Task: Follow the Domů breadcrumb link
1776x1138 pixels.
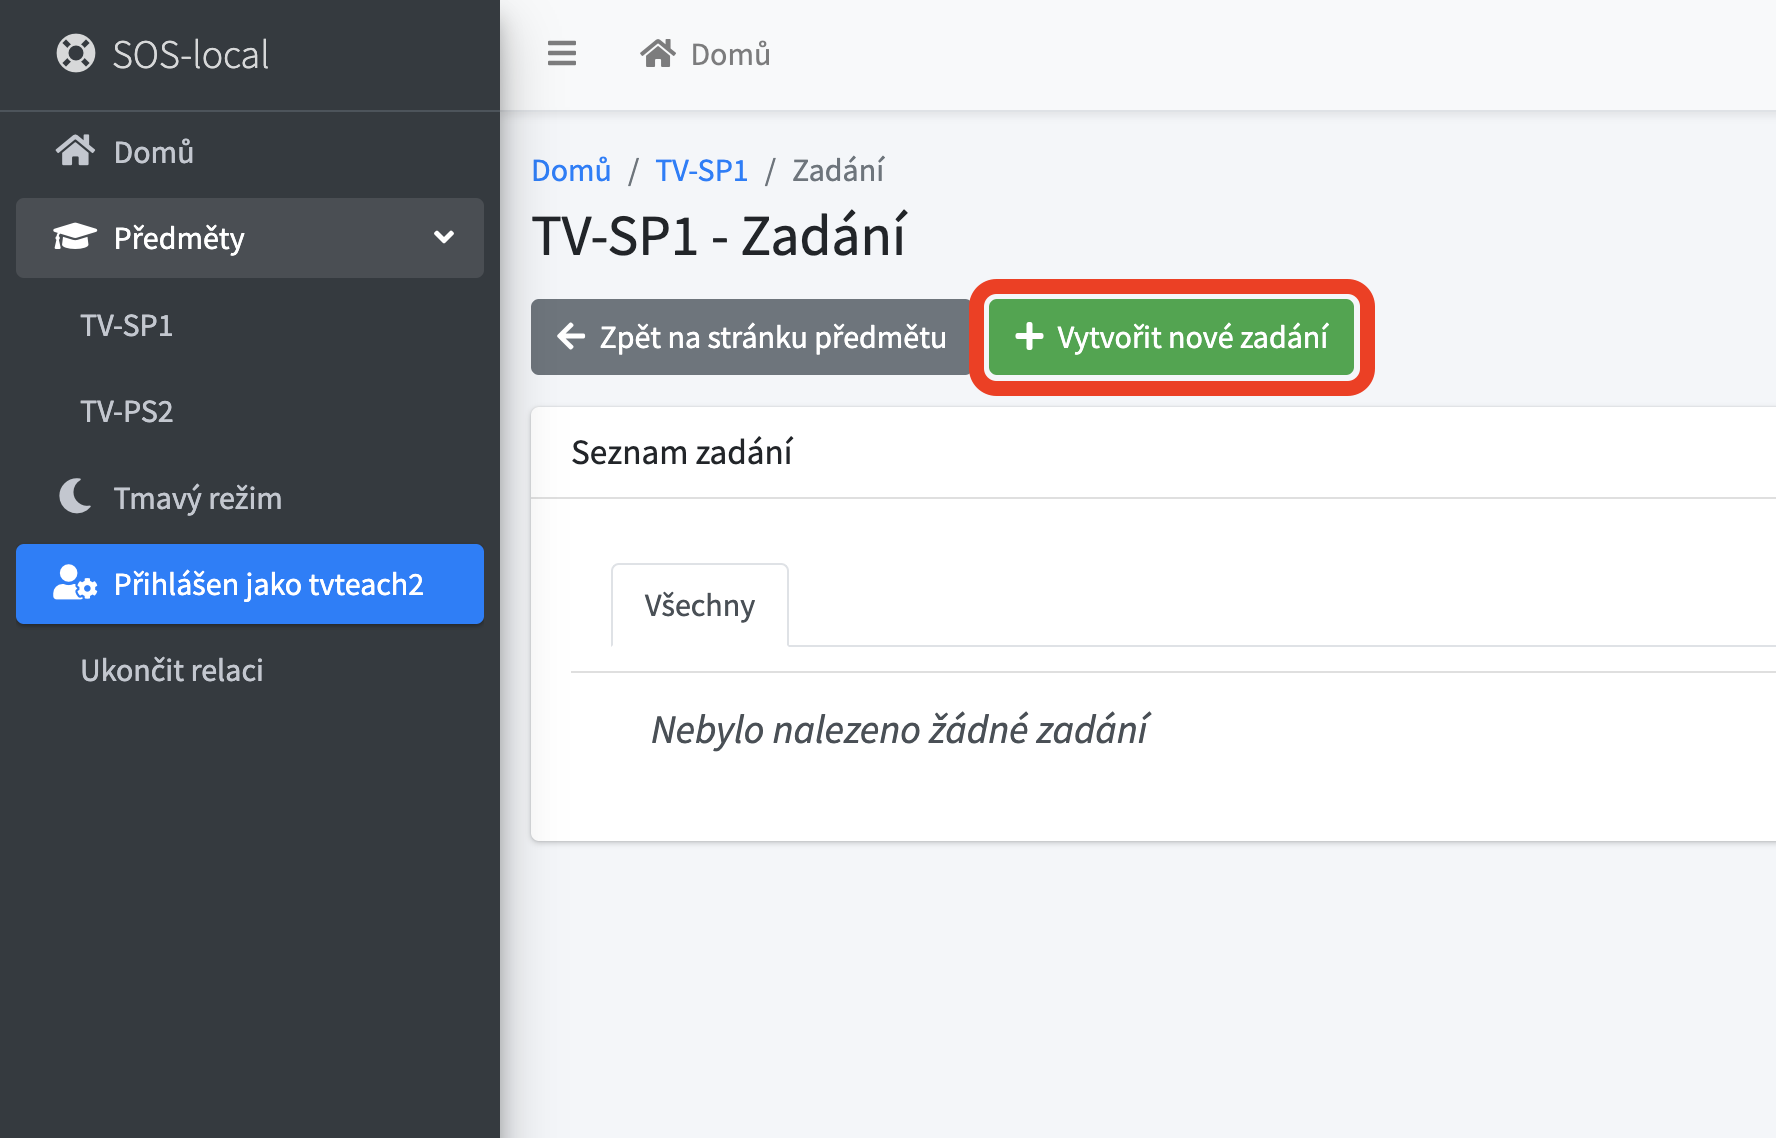Action: click(x=571, y=171)
